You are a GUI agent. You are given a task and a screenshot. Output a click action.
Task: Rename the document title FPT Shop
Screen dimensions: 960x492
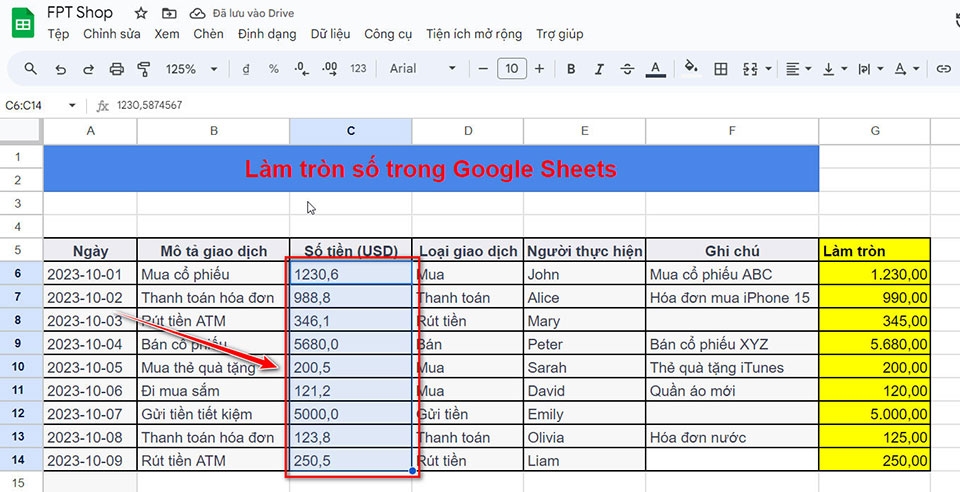[80, 13]
